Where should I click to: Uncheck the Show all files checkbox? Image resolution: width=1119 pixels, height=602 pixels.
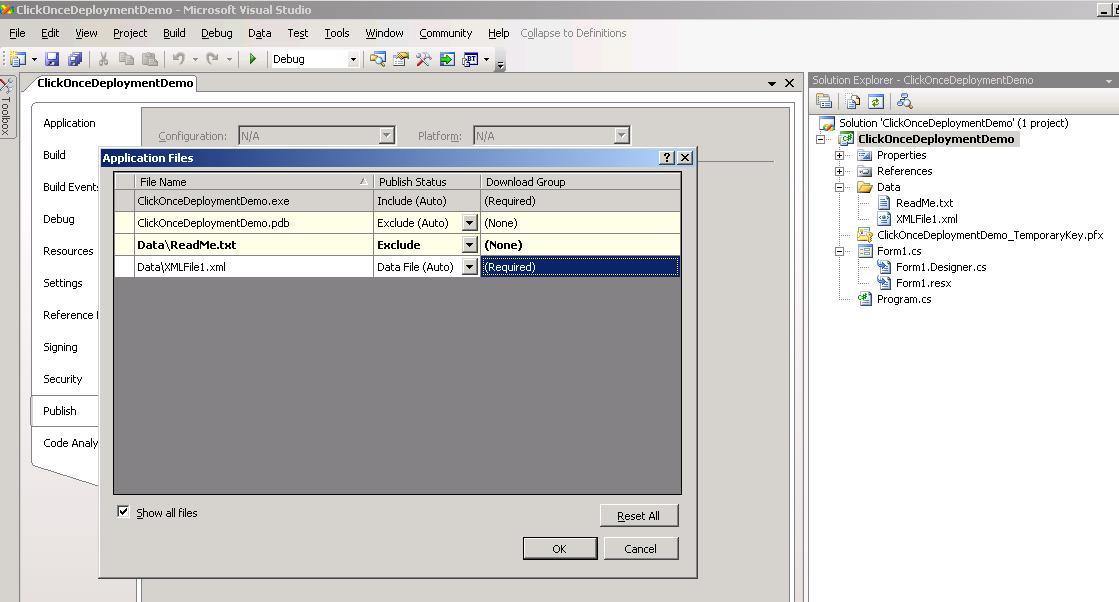coord(123,511)
